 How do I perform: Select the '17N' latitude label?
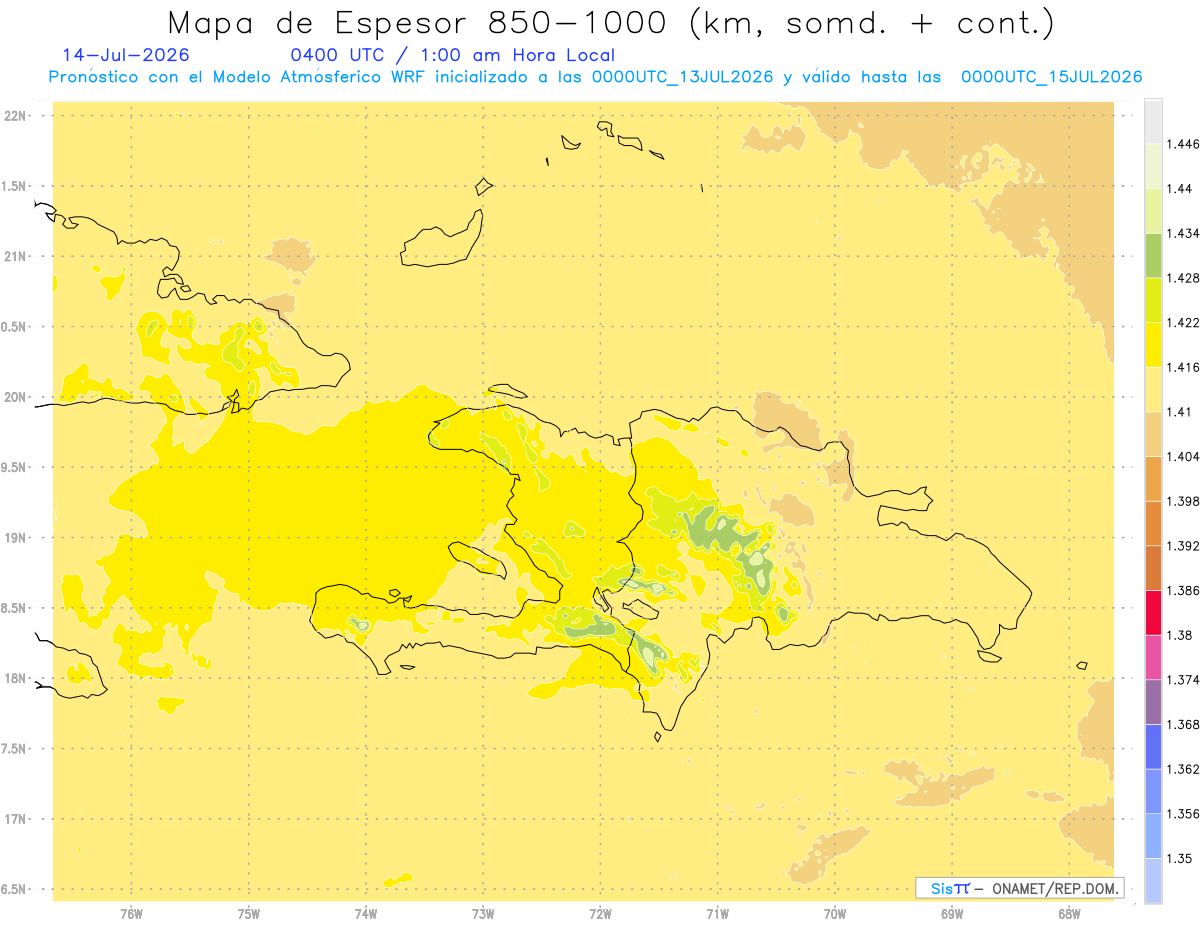(x=15, y=820)
